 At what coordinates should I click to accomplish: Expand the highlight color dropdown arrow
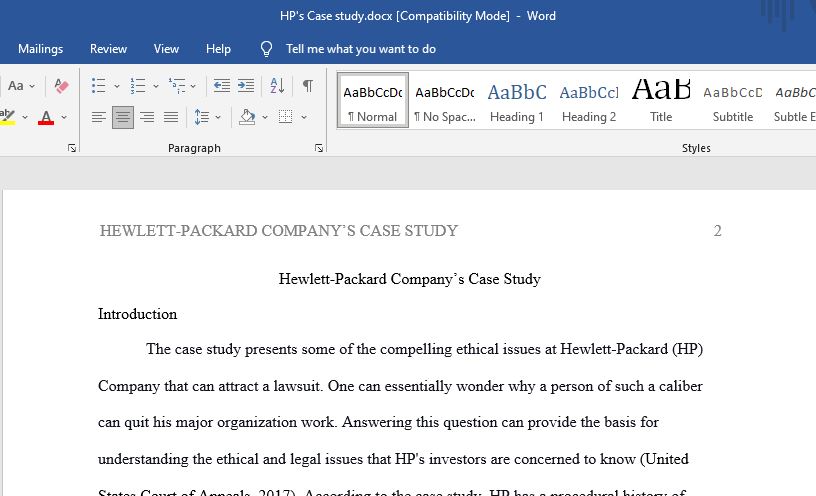click(24, 117)
